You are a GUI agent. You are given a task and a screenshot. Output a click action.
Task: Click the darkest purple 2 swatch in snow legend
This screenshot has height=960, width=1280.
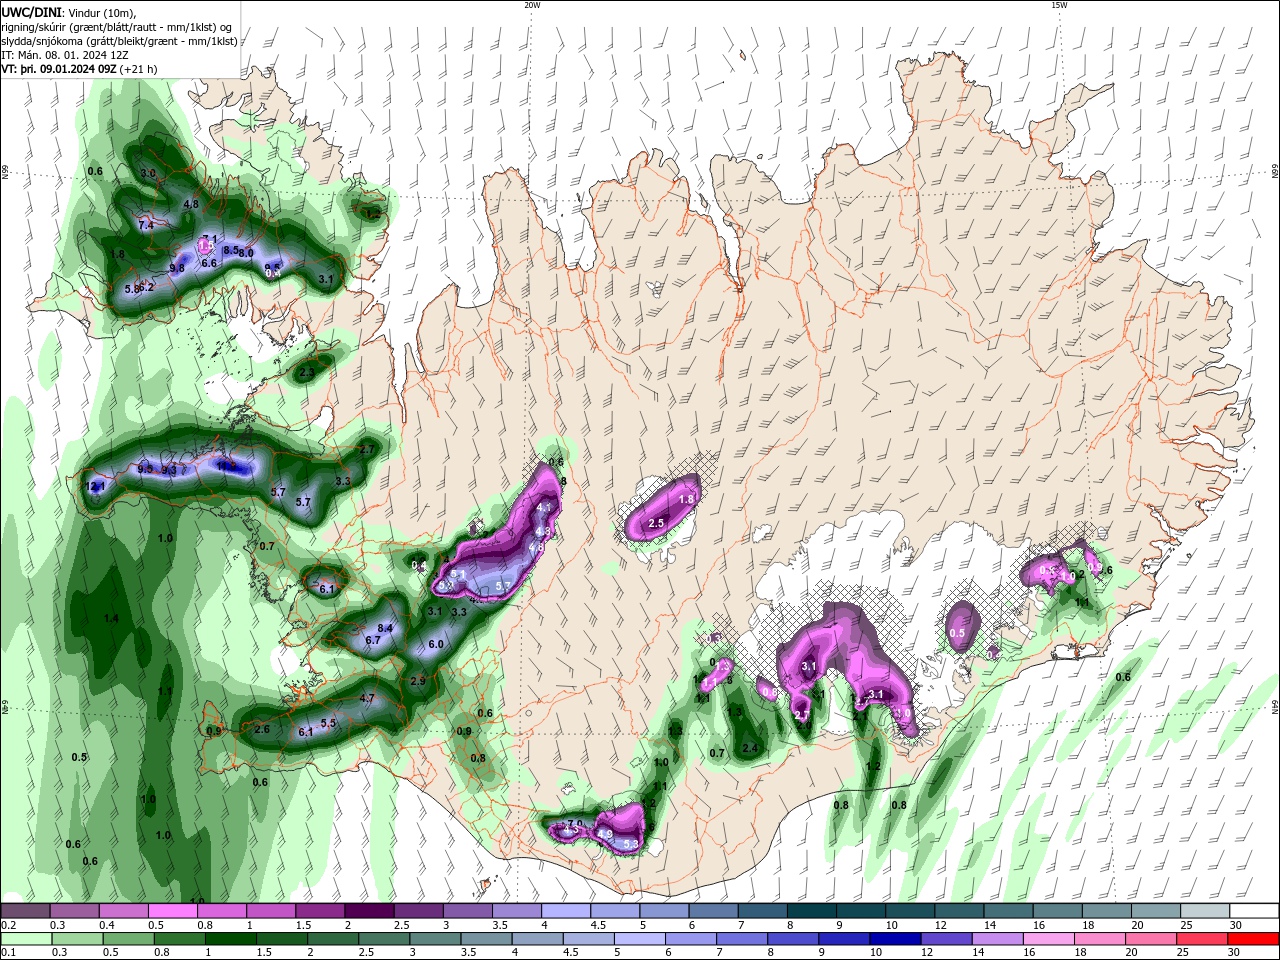point(369,911)
